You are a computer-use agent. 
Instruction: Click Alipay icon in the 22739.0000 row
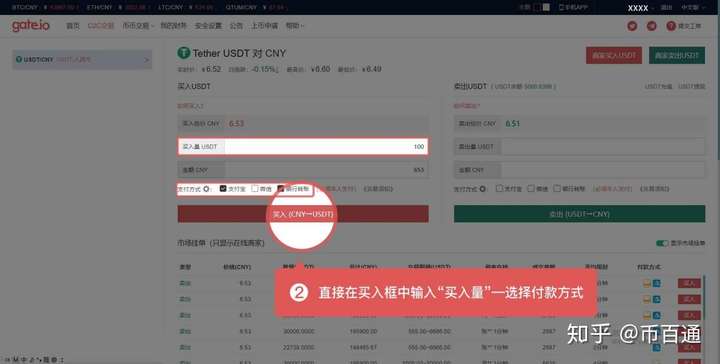657,347
